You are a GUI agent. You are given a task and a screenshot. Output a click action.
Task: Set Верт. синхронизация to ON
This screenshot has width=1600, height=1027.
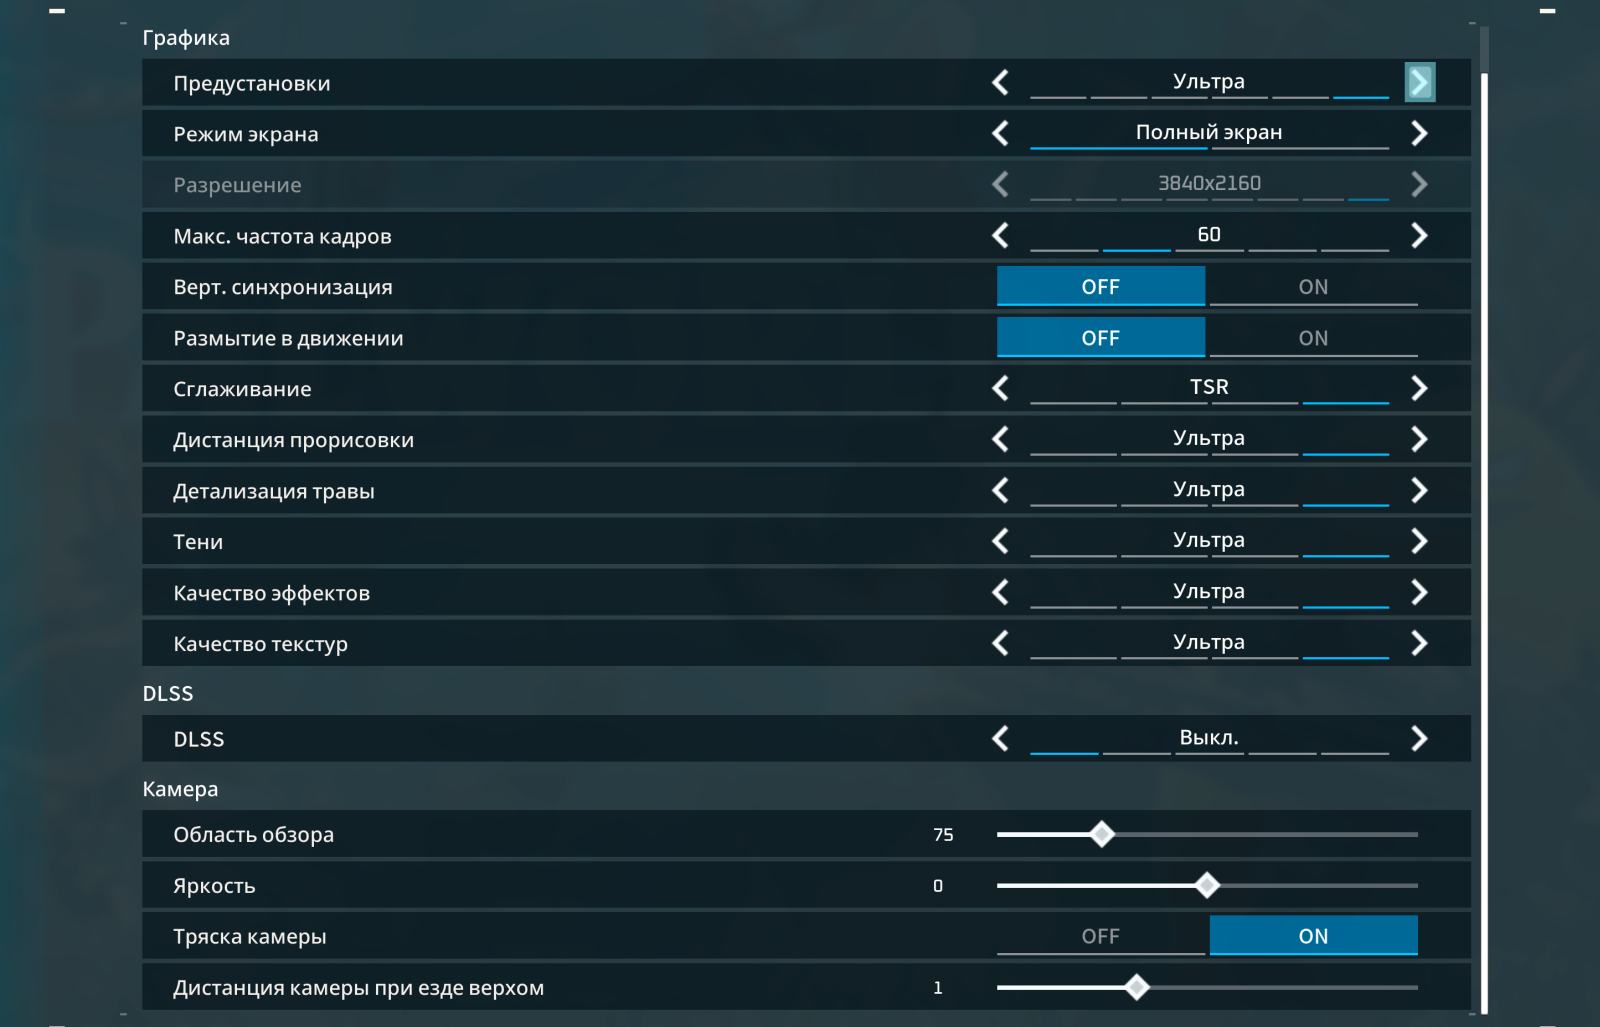1313,286
